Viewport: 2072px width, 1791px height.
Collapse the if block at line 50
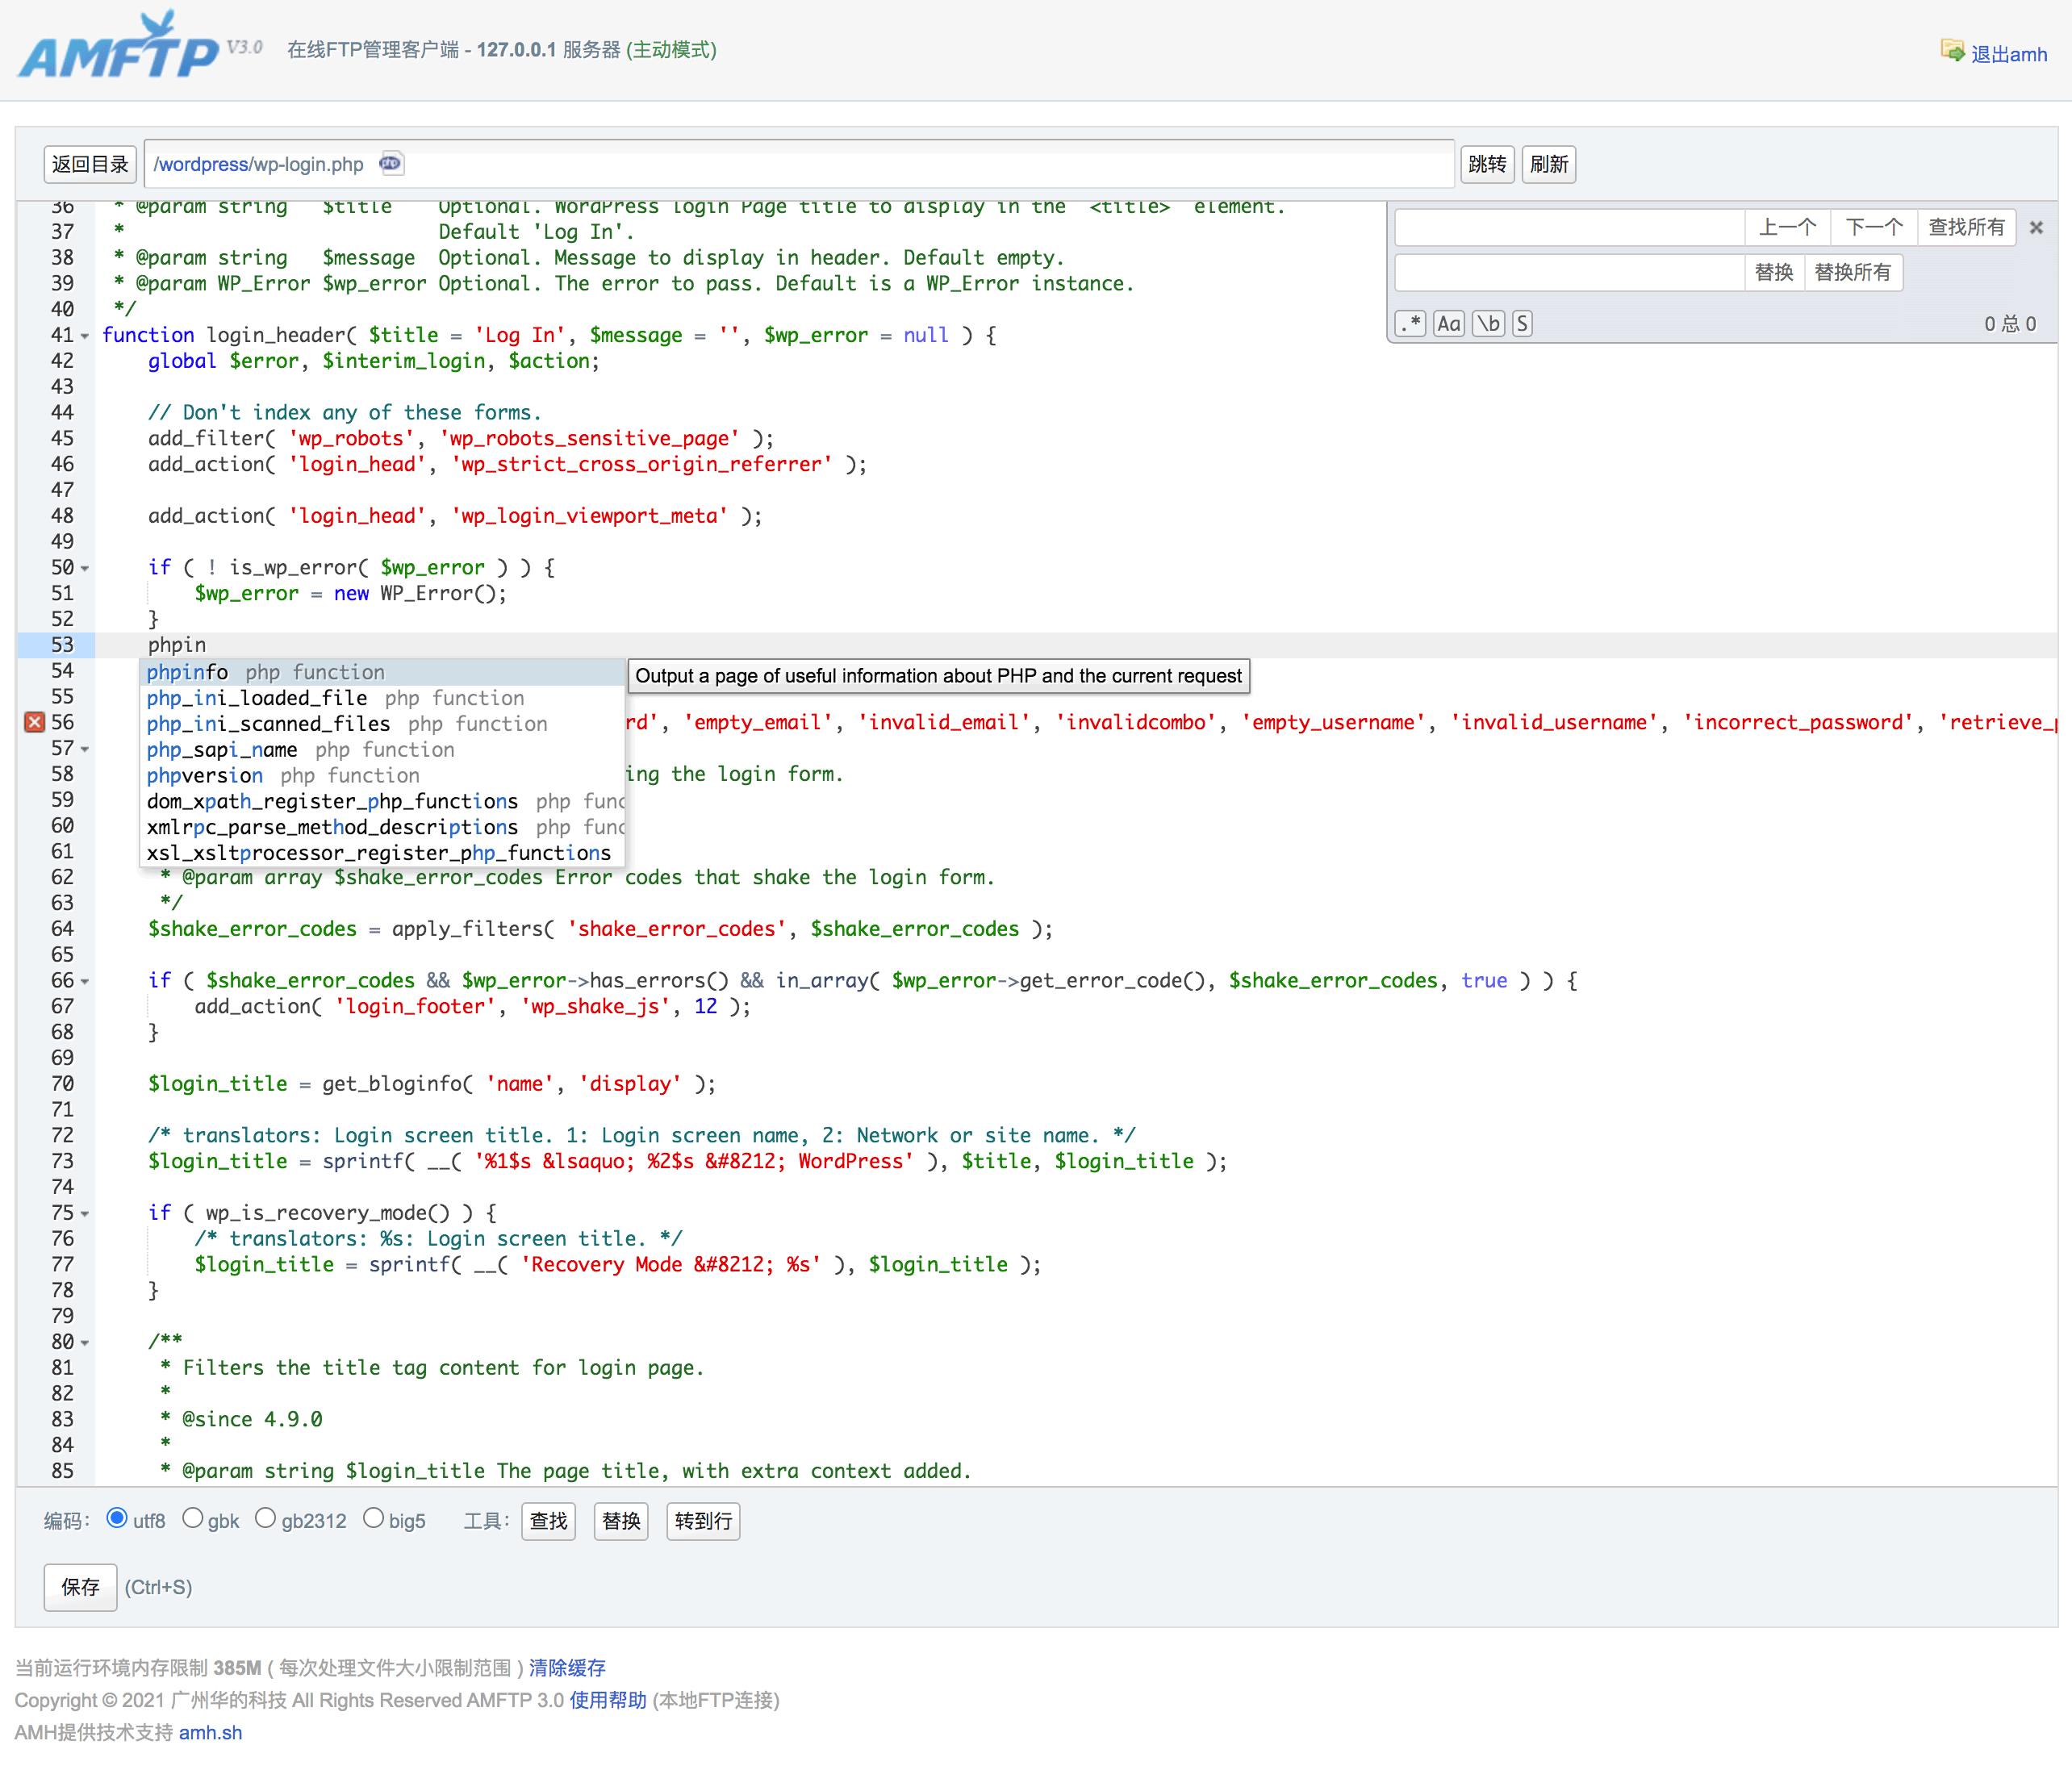pos(85,568)
